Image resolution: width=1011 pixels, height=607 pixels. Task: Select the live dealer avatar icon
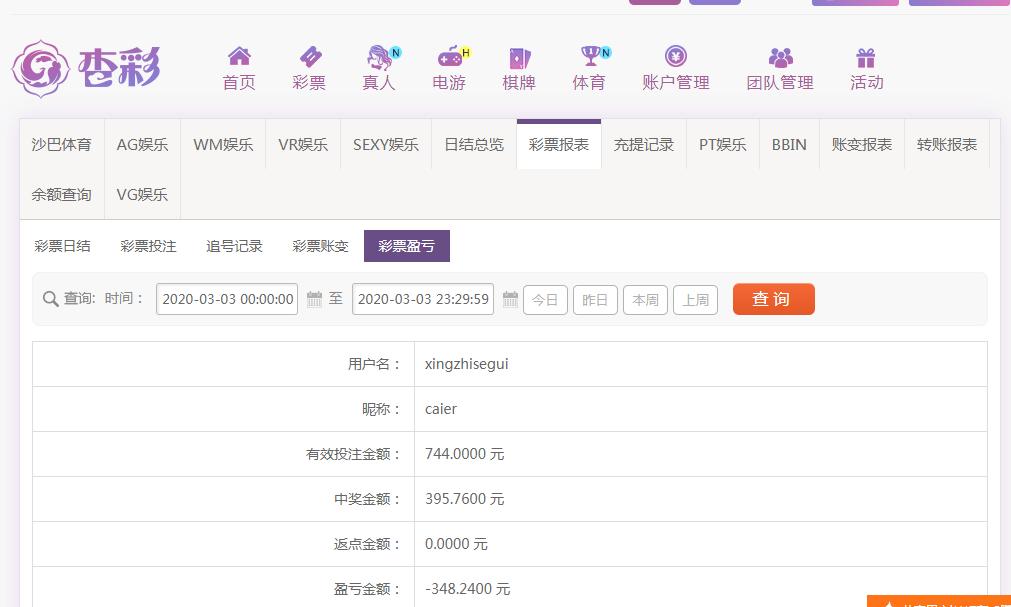point(379,56)
